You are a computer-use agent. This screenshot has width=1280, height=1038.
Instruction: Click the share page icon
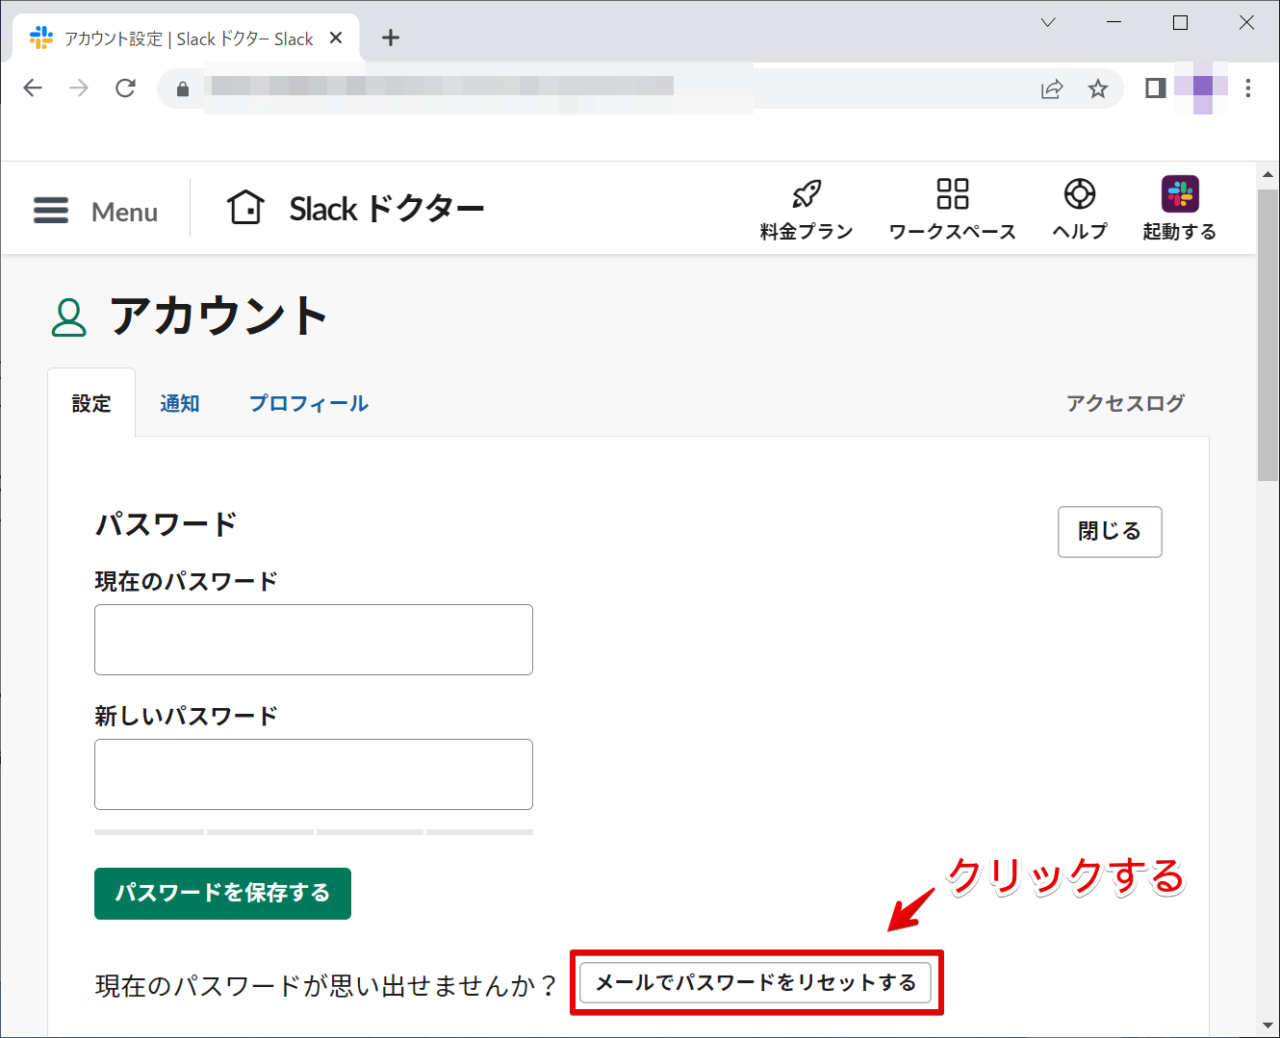tap(1052, 89)
